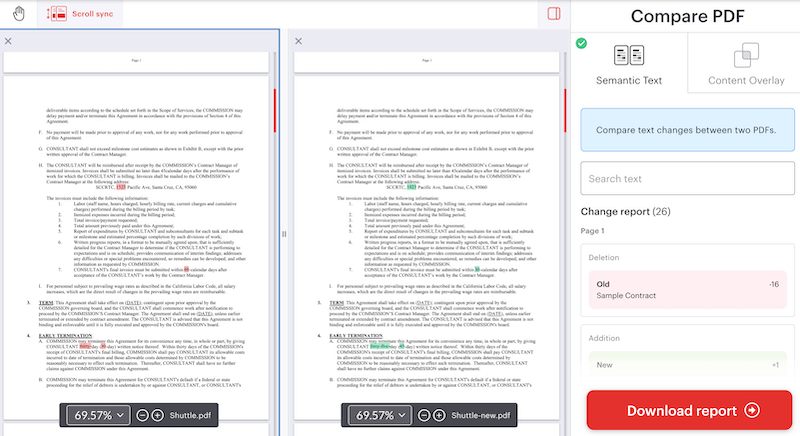Click the green checkmark on Semantic Text
The width and height of the screenshot is (800, 436).
click(581, 43)
